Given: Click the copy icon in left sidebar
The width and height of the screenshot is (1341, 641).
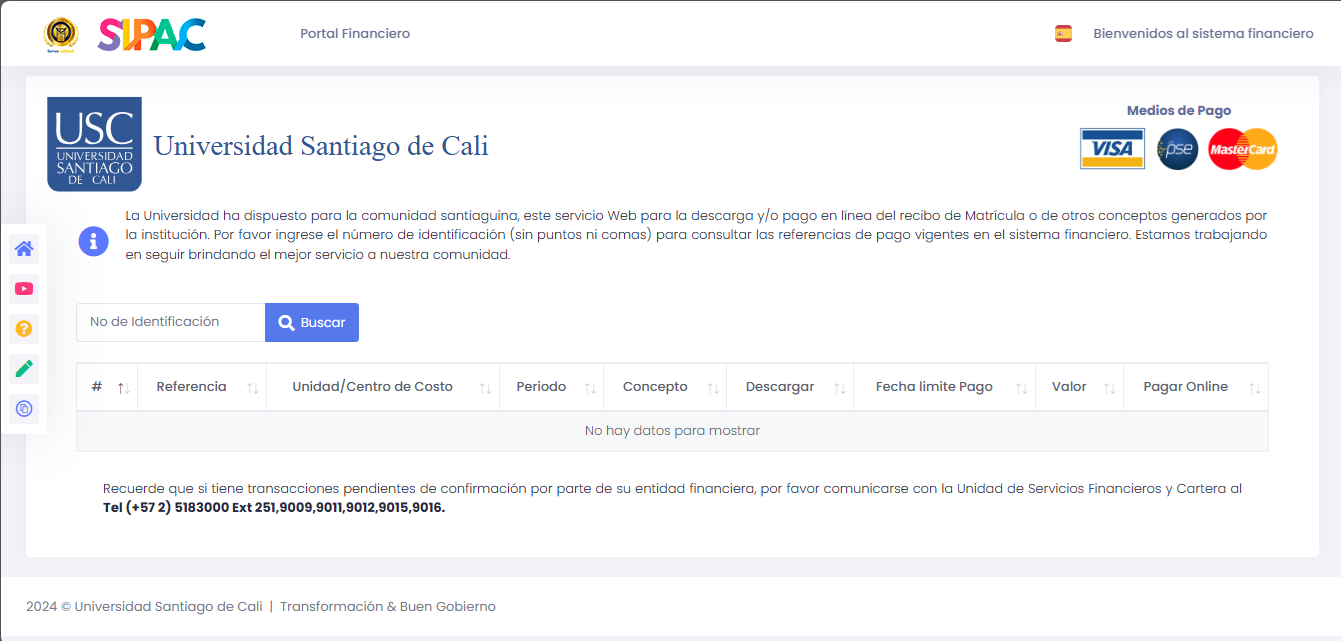Looking at the screenshot, I should [24, 409].
